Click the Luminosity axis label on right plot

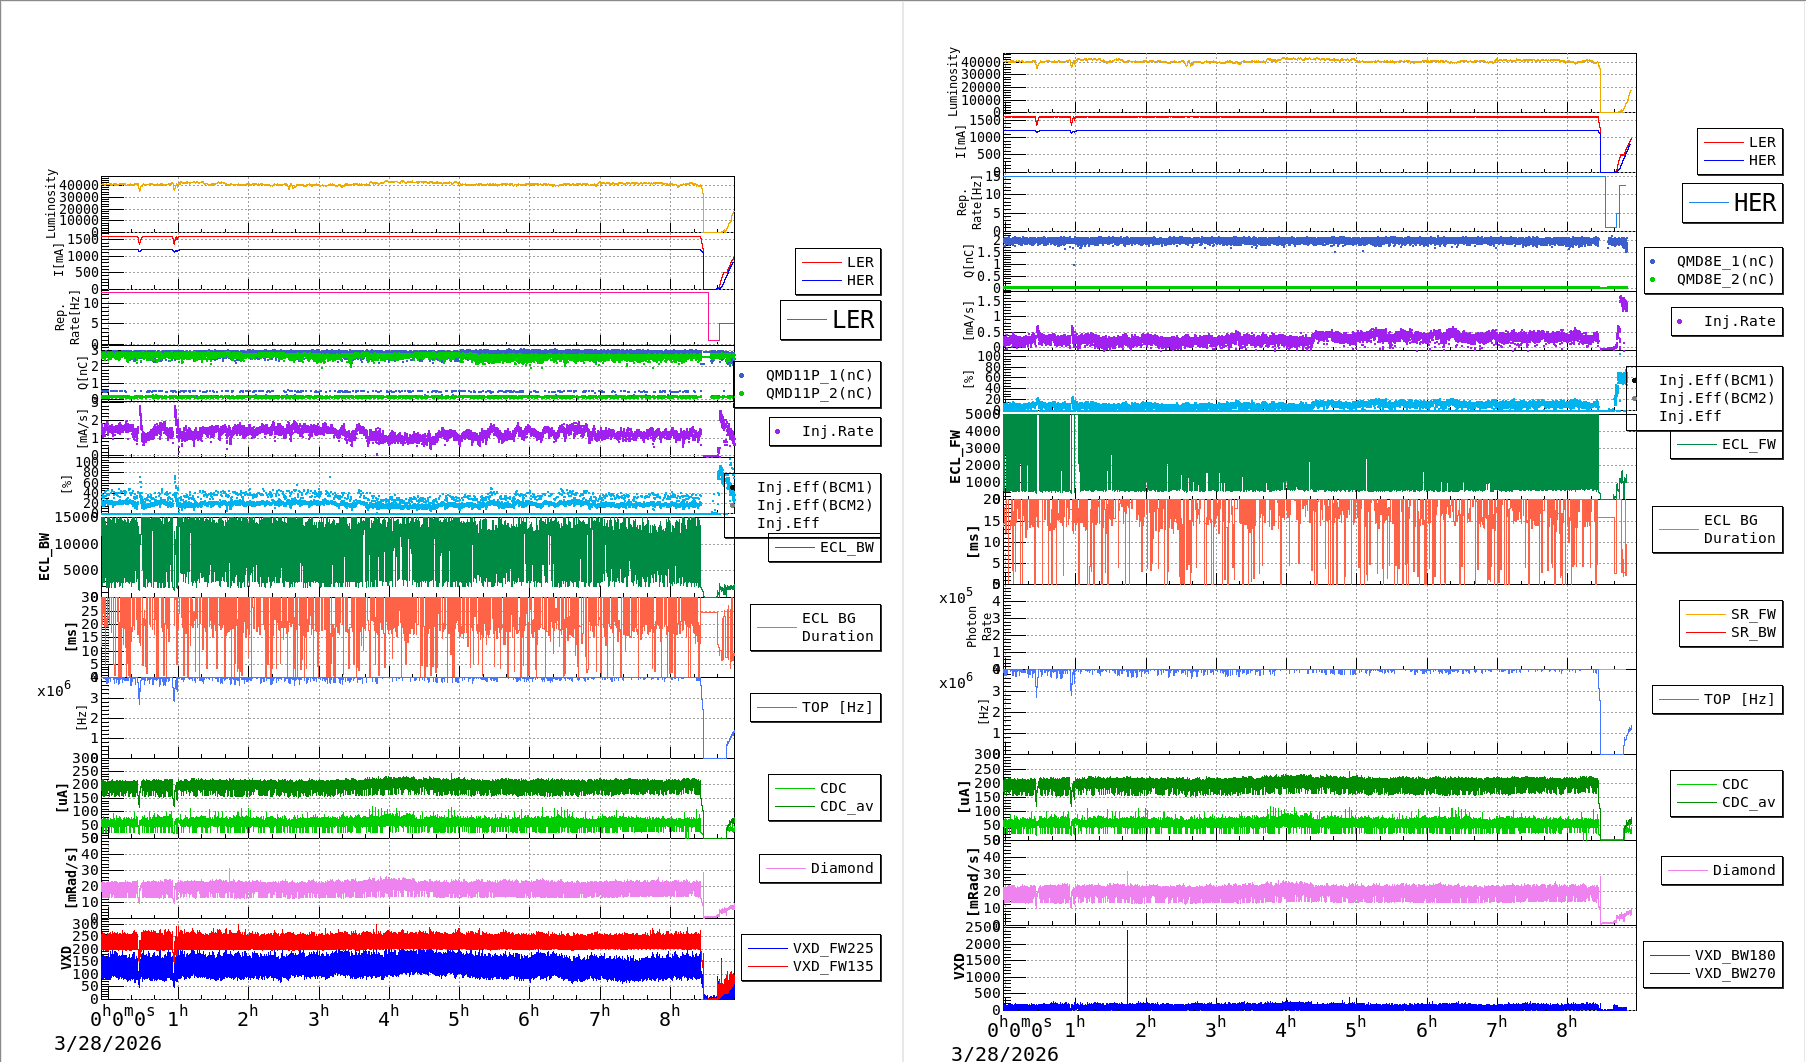point(954,82)
